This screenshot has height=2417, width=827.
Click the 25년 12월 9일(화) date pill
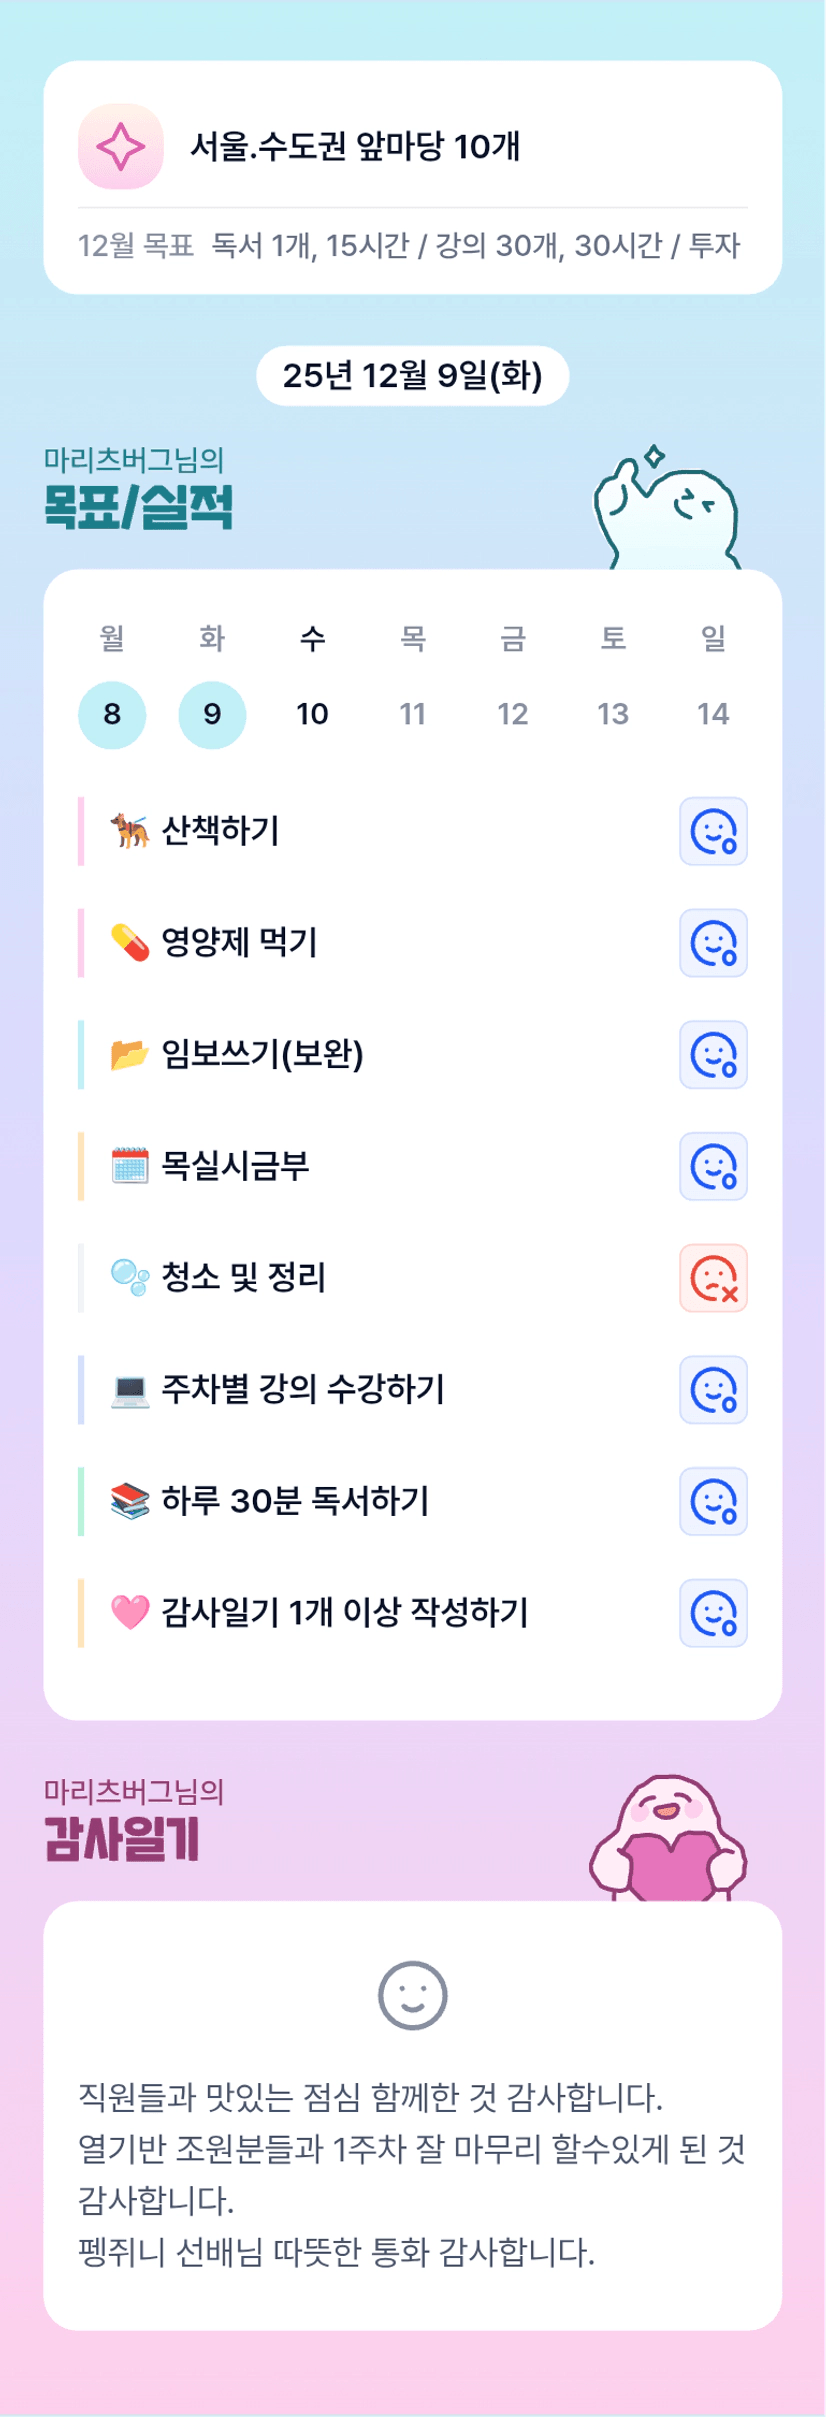pyautogui.click(x=412, y=376)
